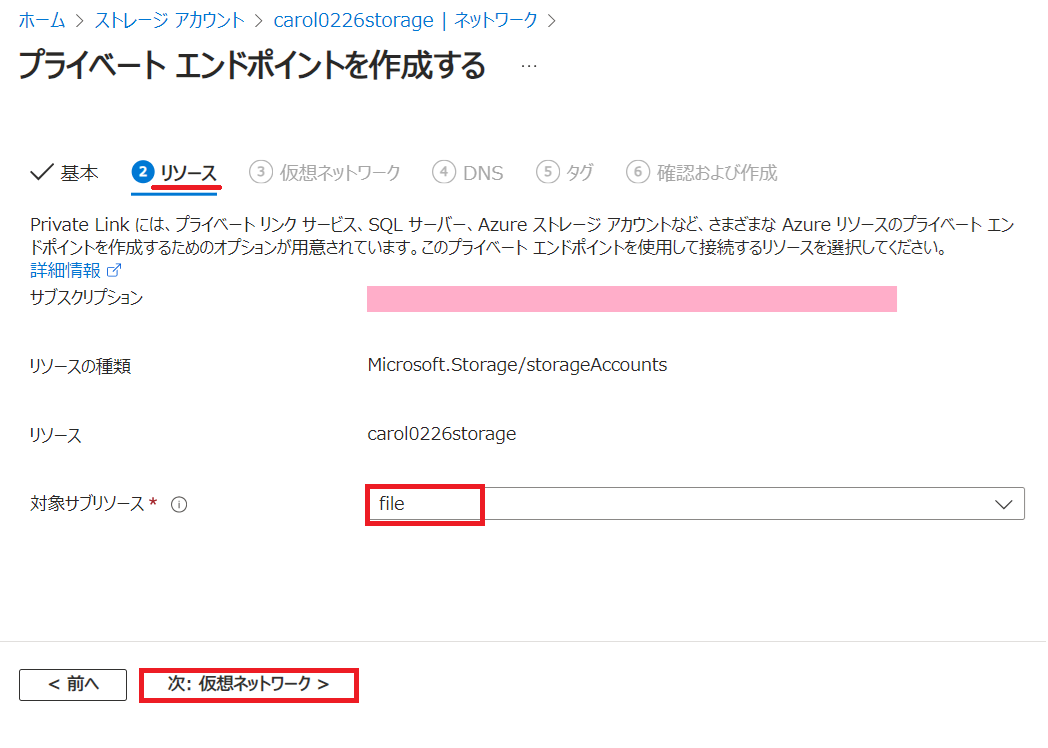Viewport: 1048px width, 748px height.
Task: Click the リソース field label above 対象サブリソース
Action: point(55,435)
